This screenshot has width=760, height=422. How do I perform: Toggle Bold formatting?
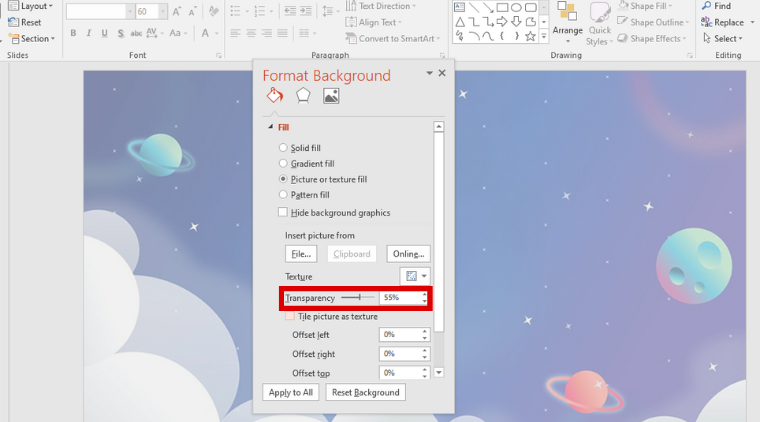[73, 33]
